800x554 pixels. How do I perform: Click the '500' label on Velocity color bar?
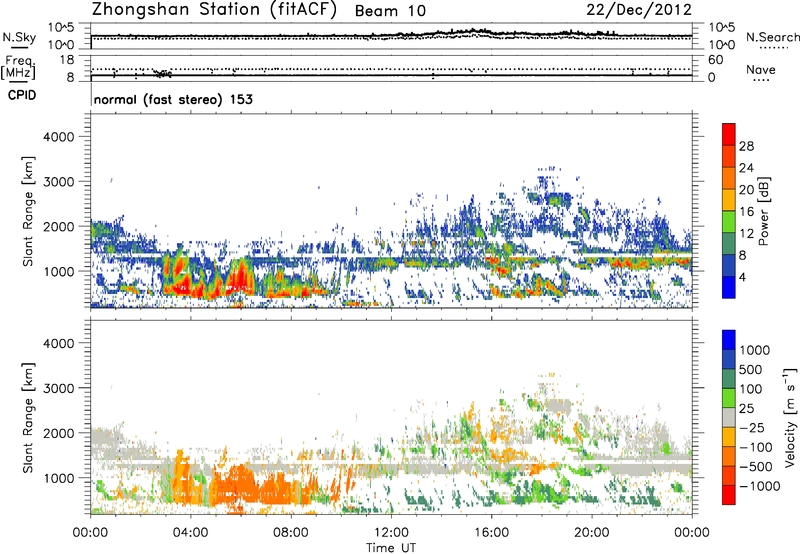tap(751, 370)
